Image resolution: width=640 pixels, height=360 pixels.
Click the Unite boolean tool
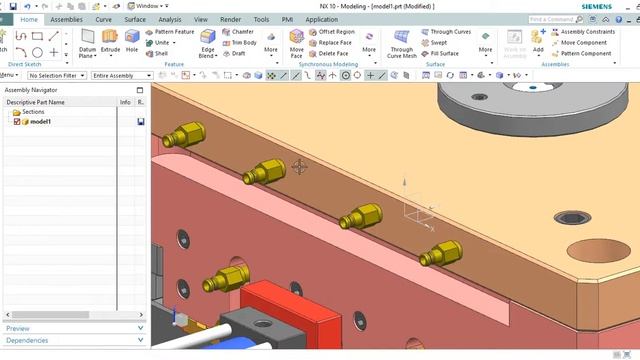tap(158, 42)
